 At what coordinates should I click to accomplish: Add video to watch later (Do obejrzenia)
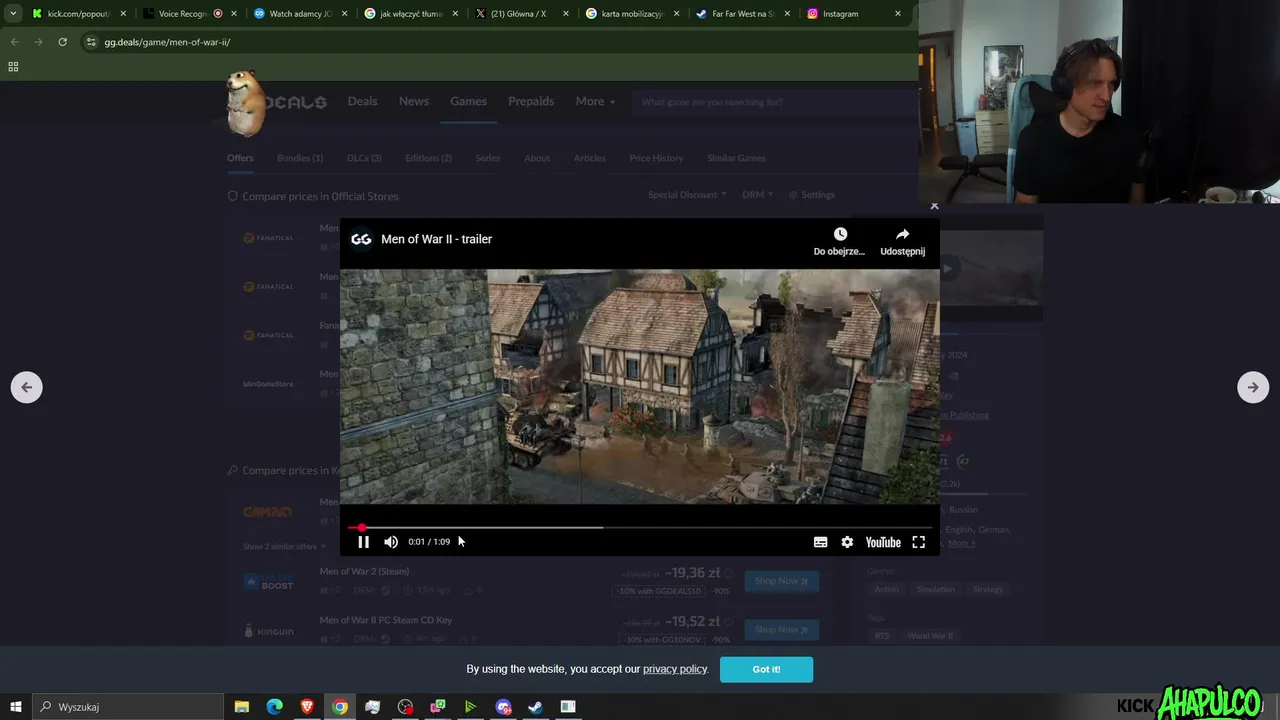click(840, 241)
